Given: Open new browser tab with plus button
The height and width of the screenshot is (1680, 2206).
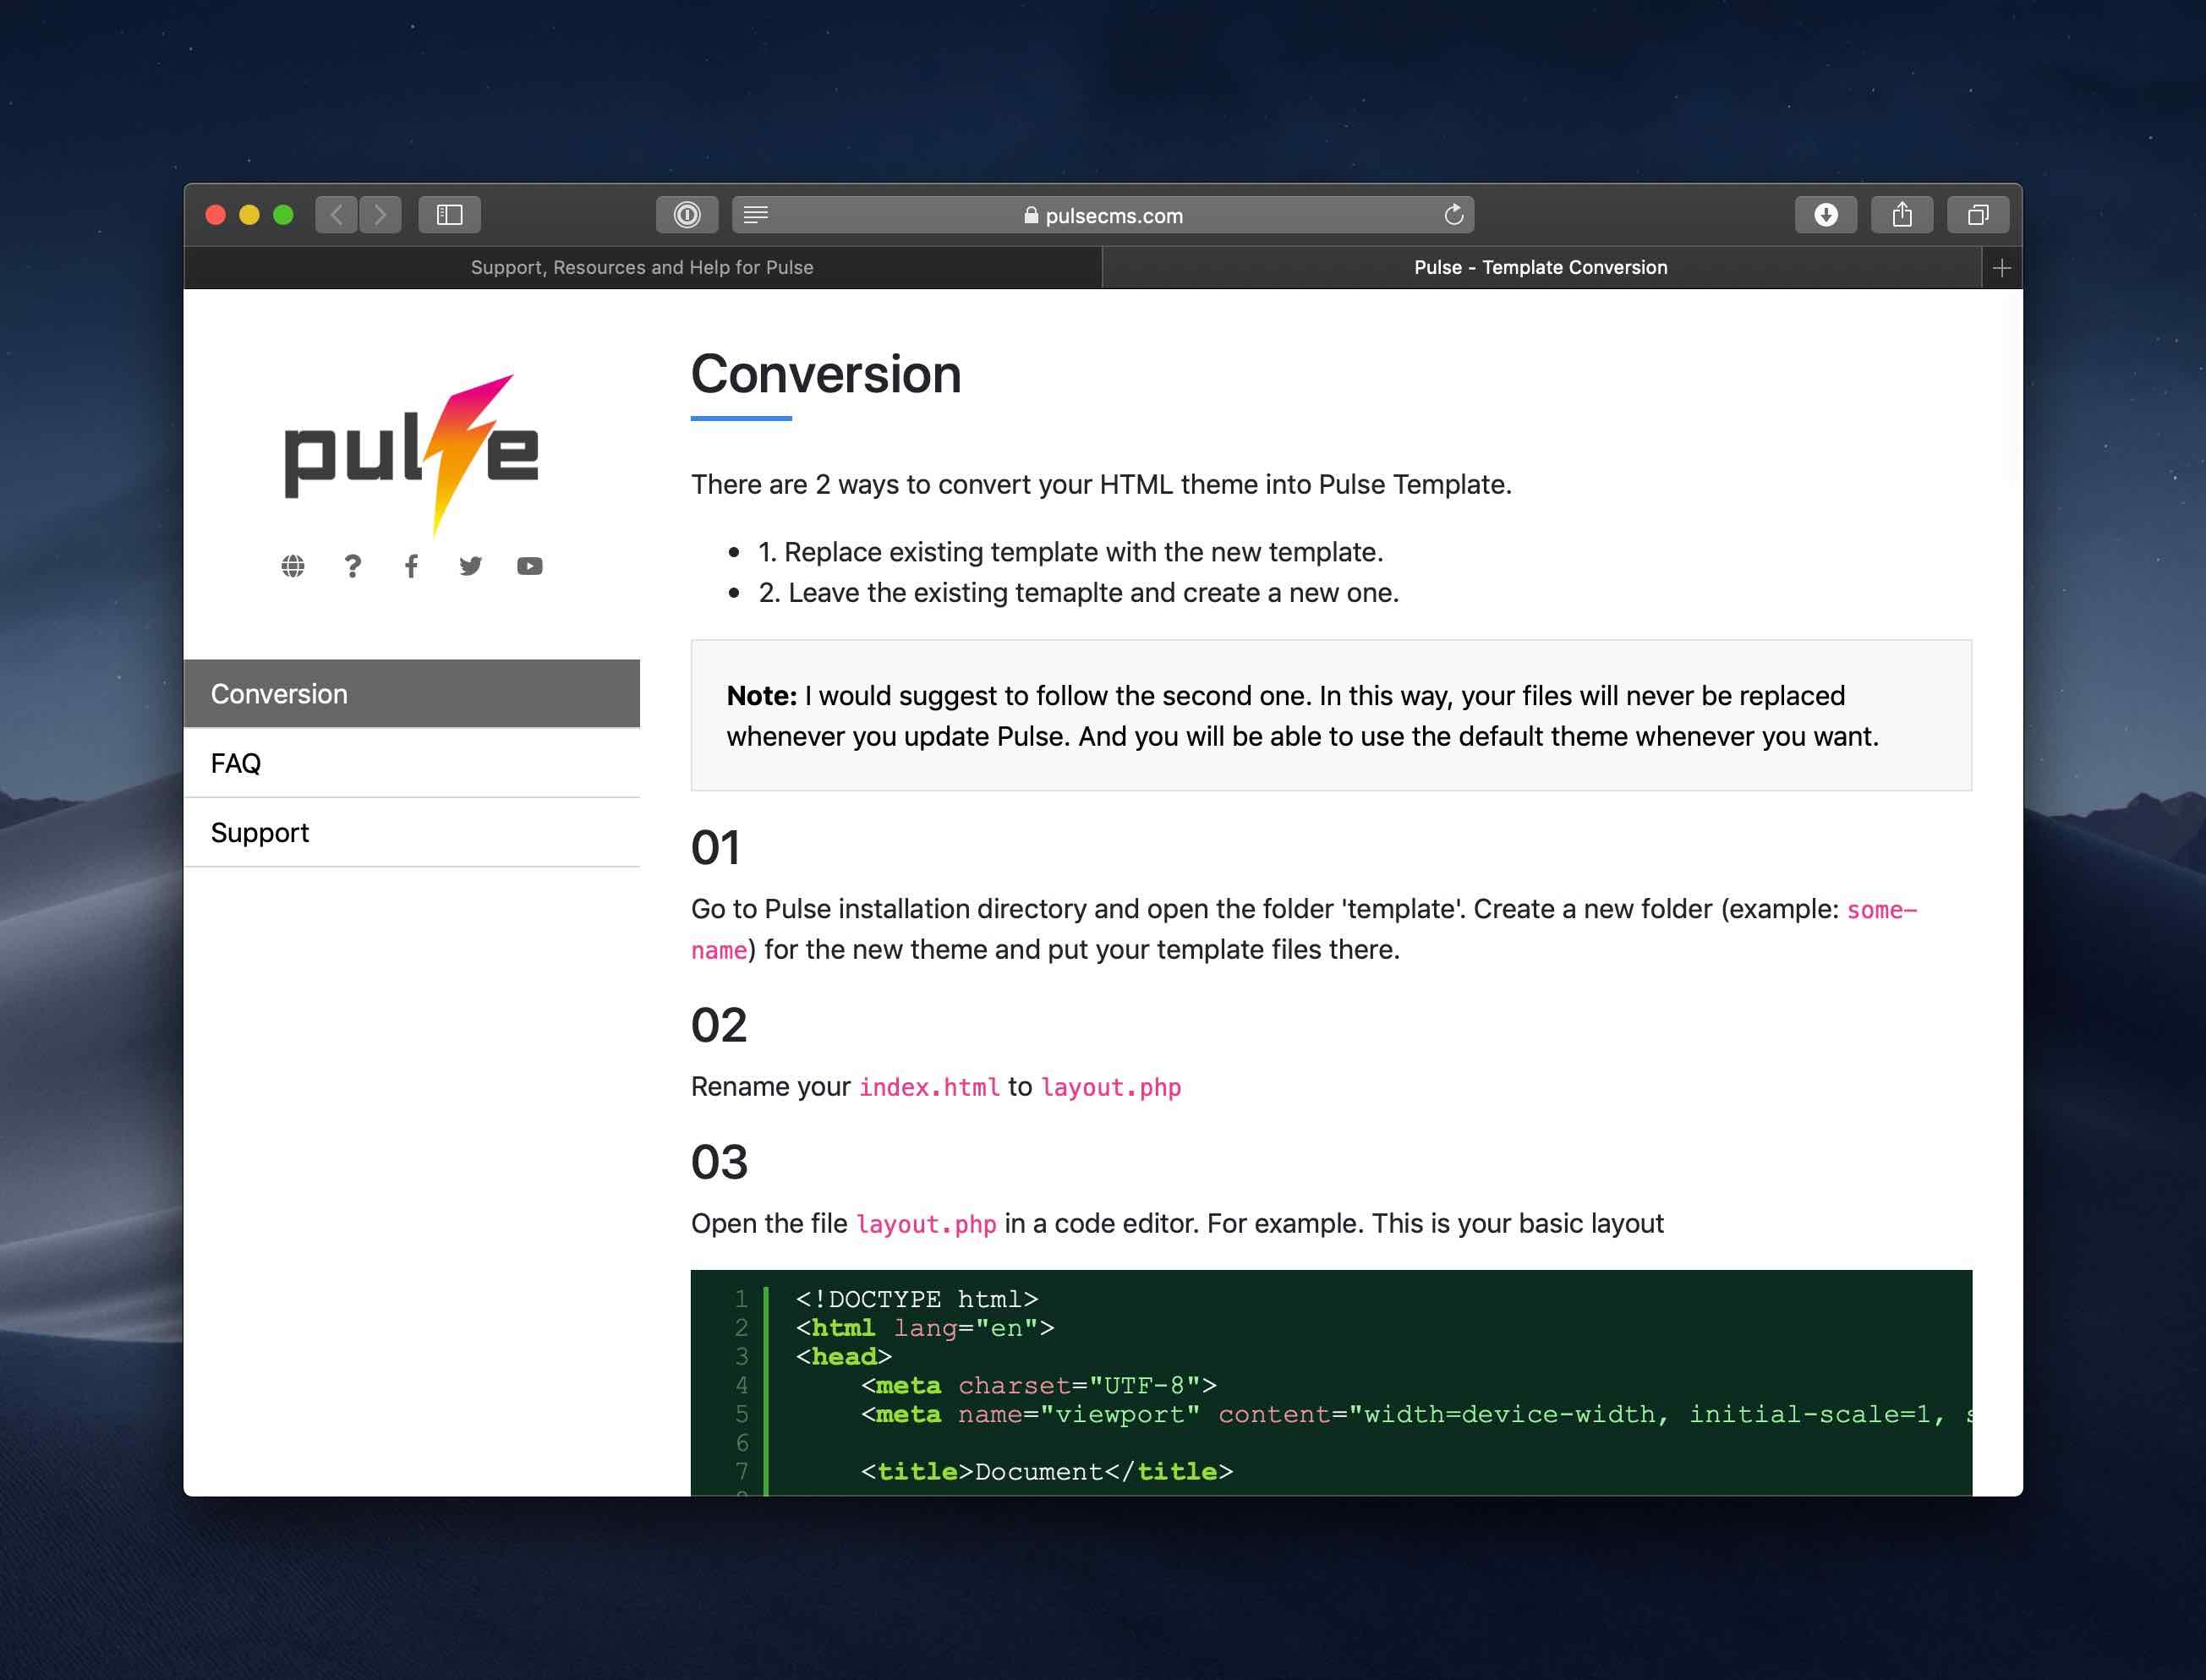Looking at the screenshot, I should 2001,266.
